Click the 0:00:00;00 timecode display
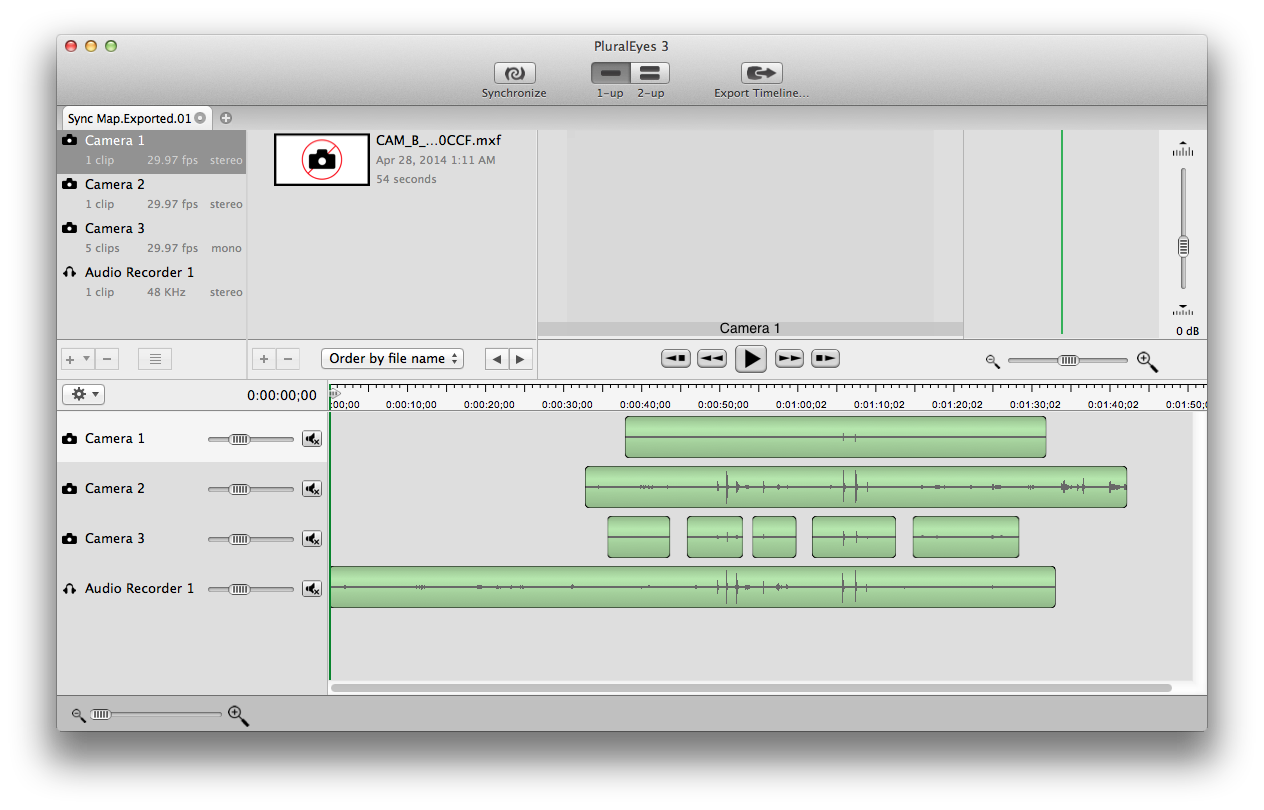1264x810 pixels. point(282,396)
